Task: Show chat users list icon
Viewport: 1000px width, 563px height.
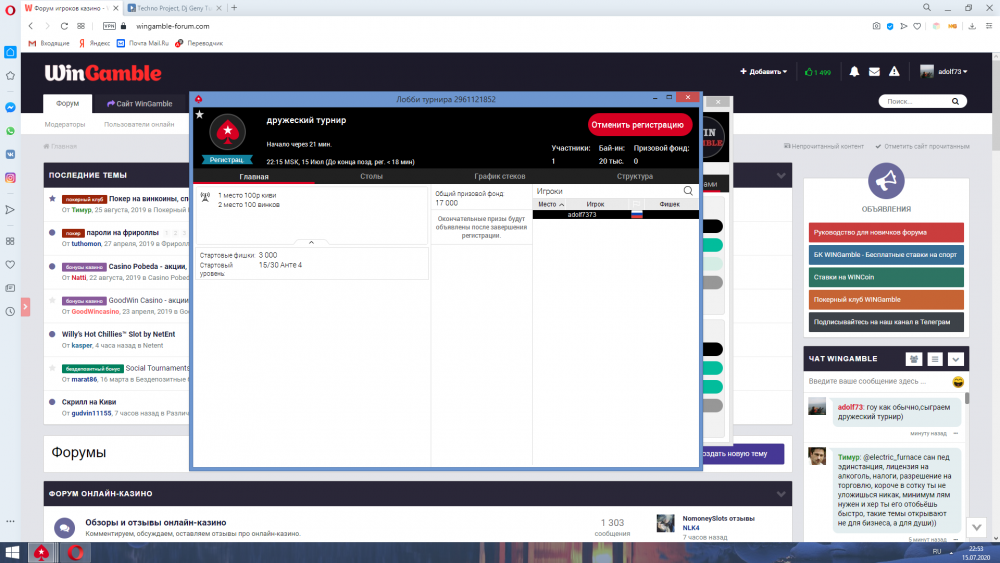Action: coord(913,359)
